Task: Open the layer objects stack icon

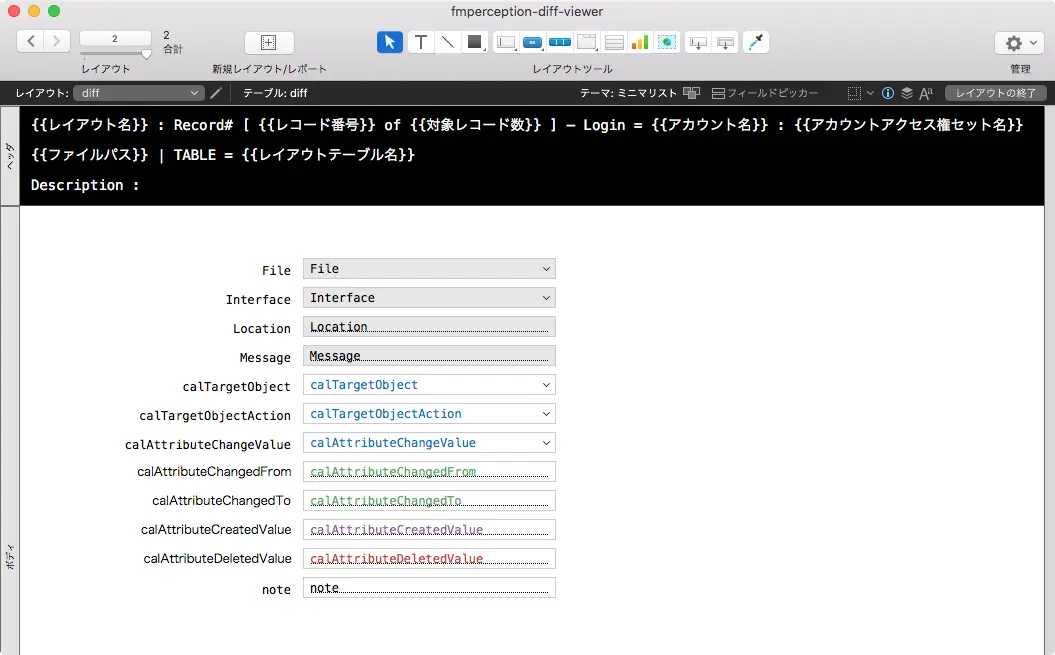Action: pyautogui.click(x=907, y=93)
